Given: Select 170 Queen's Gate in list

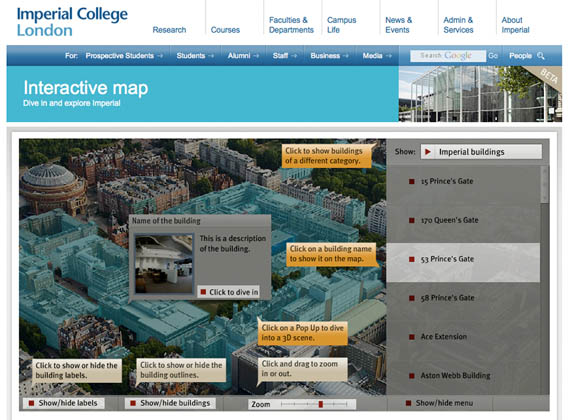Looking at the screenshot, I should [463, 220].
